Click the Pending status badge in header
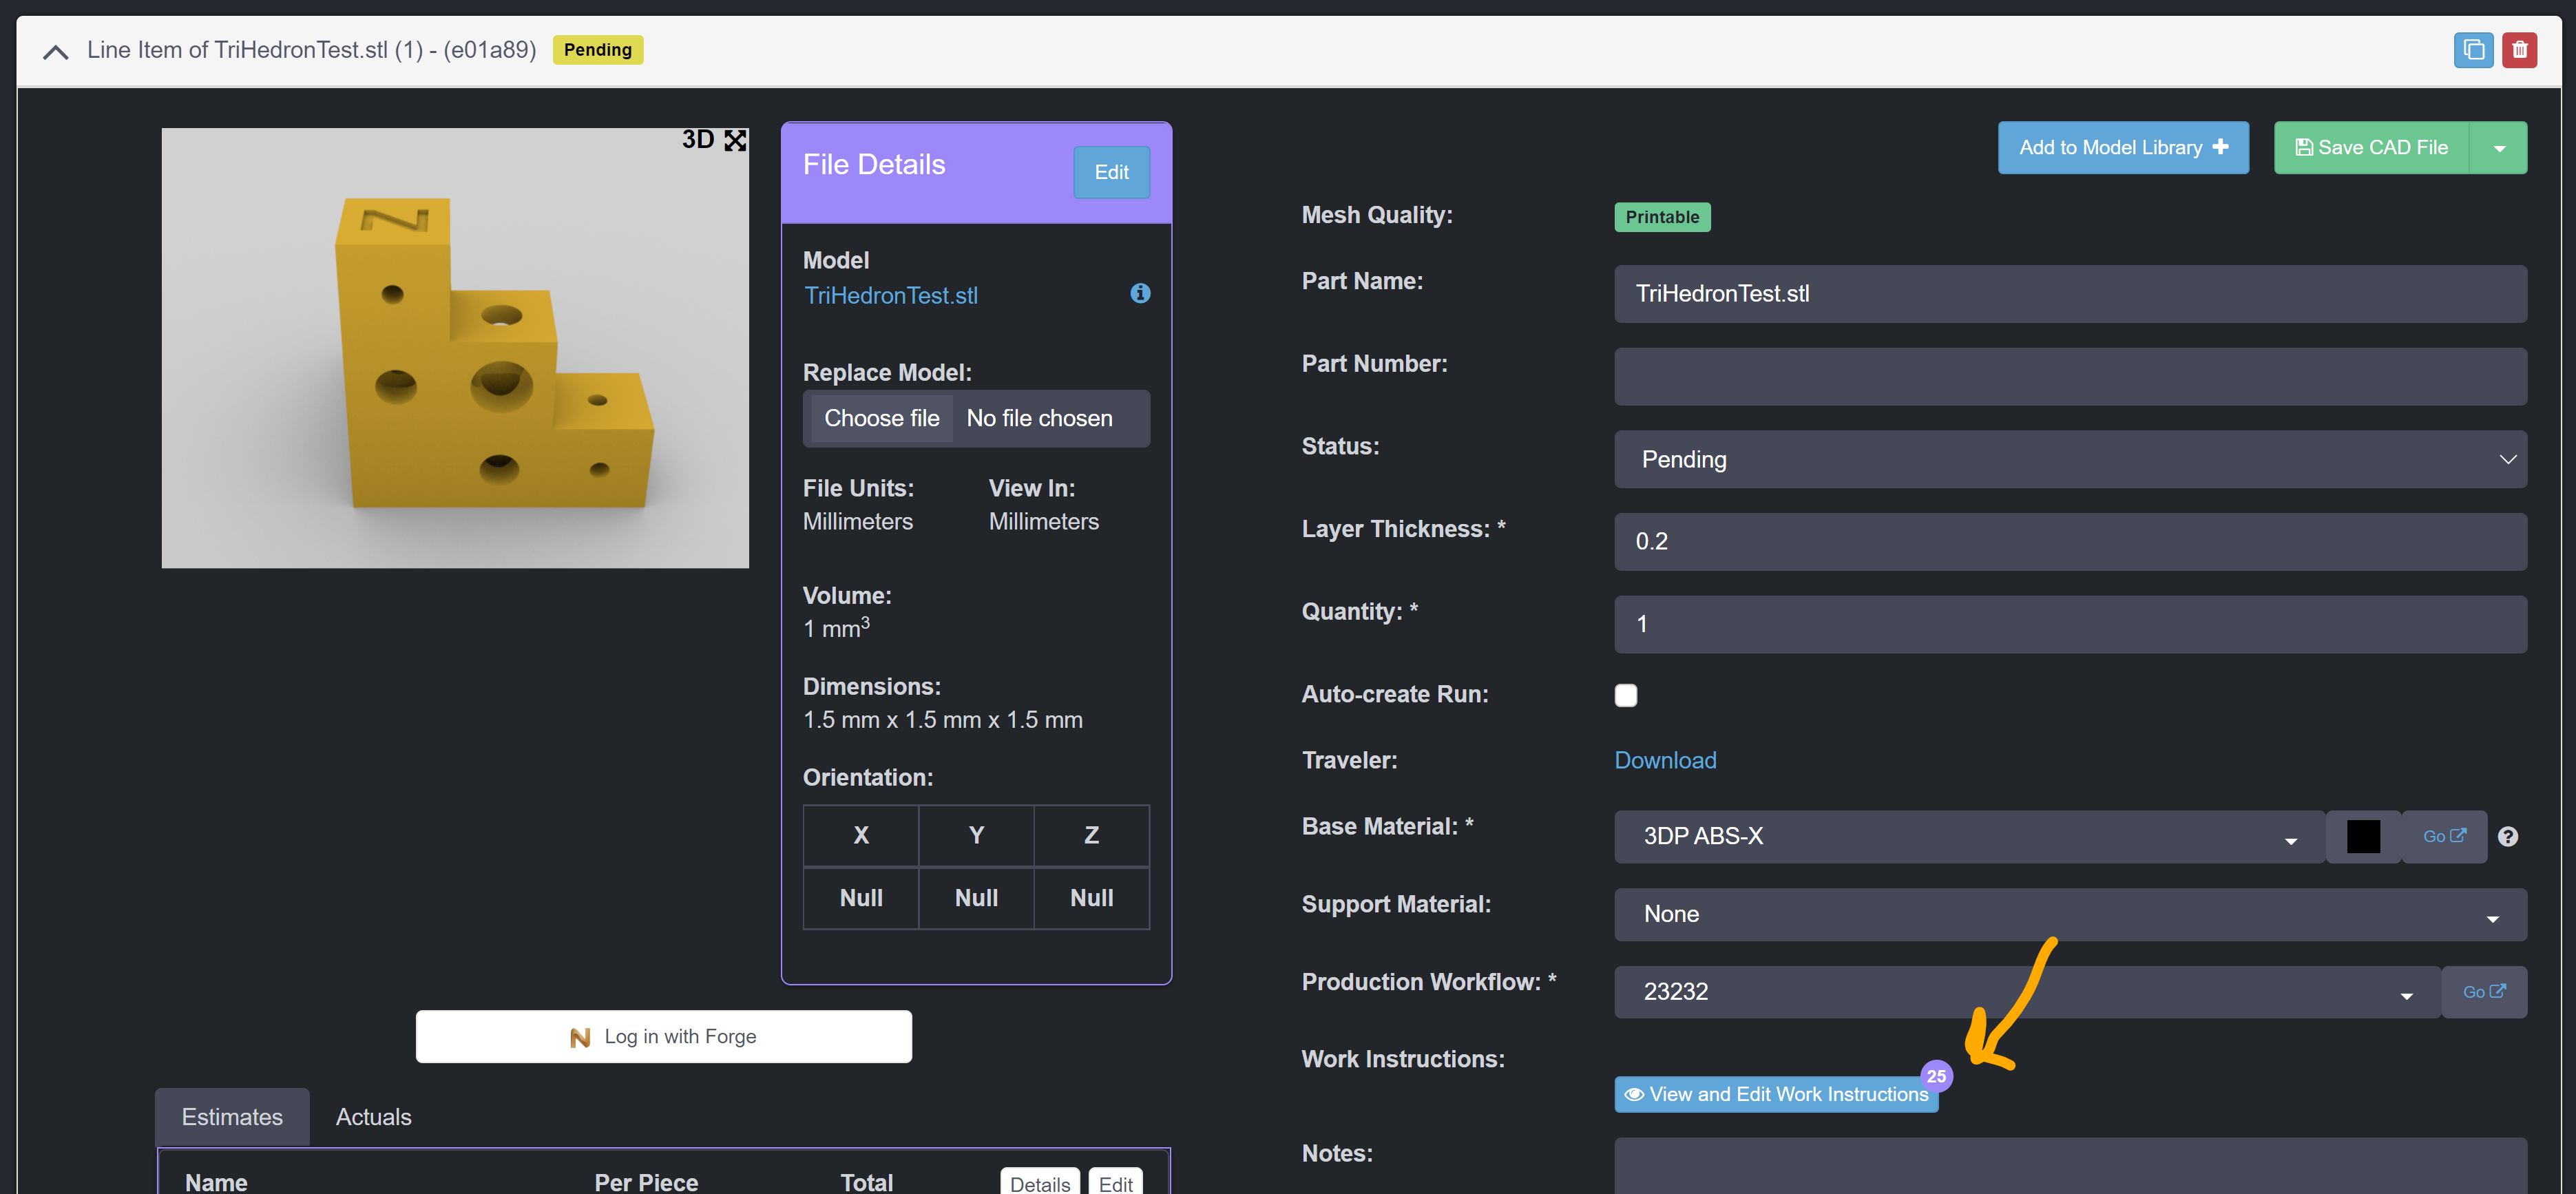The image size is (2576, 1194). [597, 50]
